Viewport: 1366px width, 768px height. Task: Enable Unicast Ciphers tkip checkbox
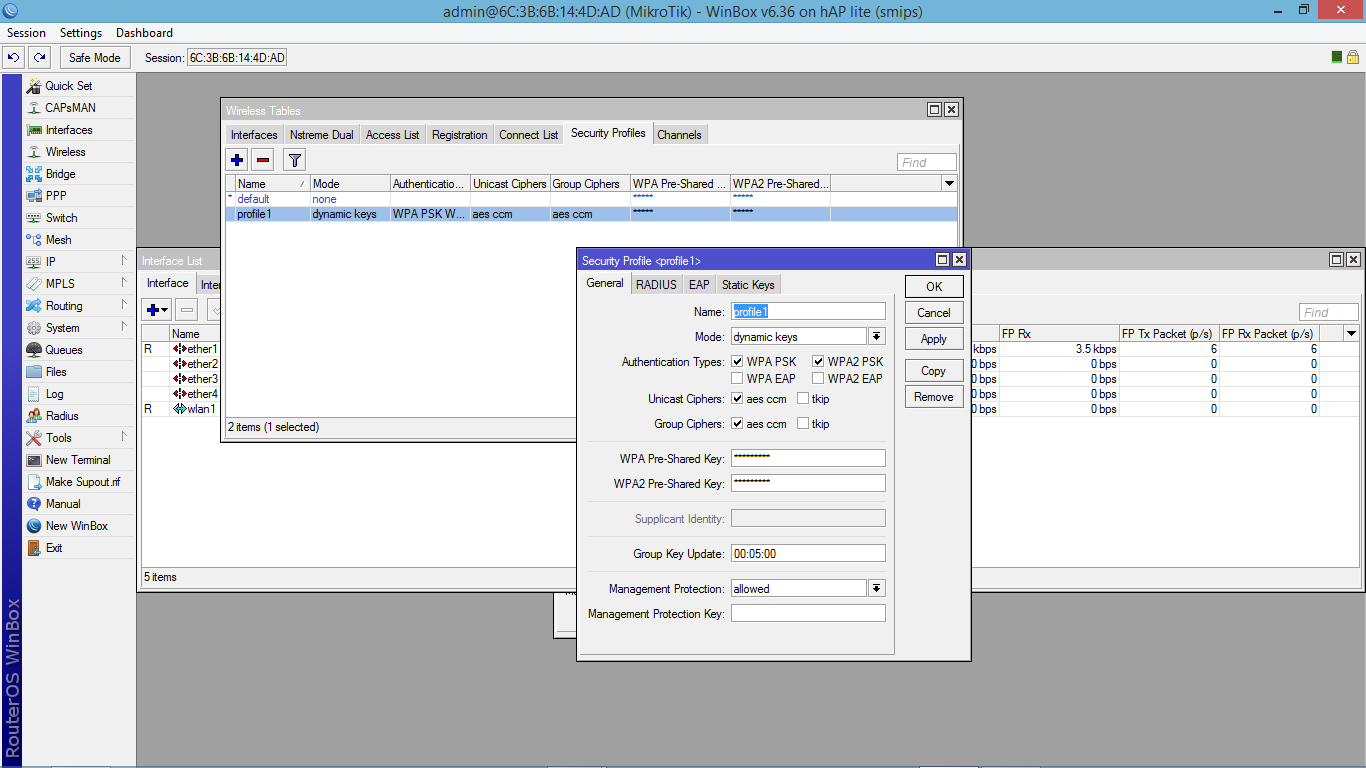[803, 399]
